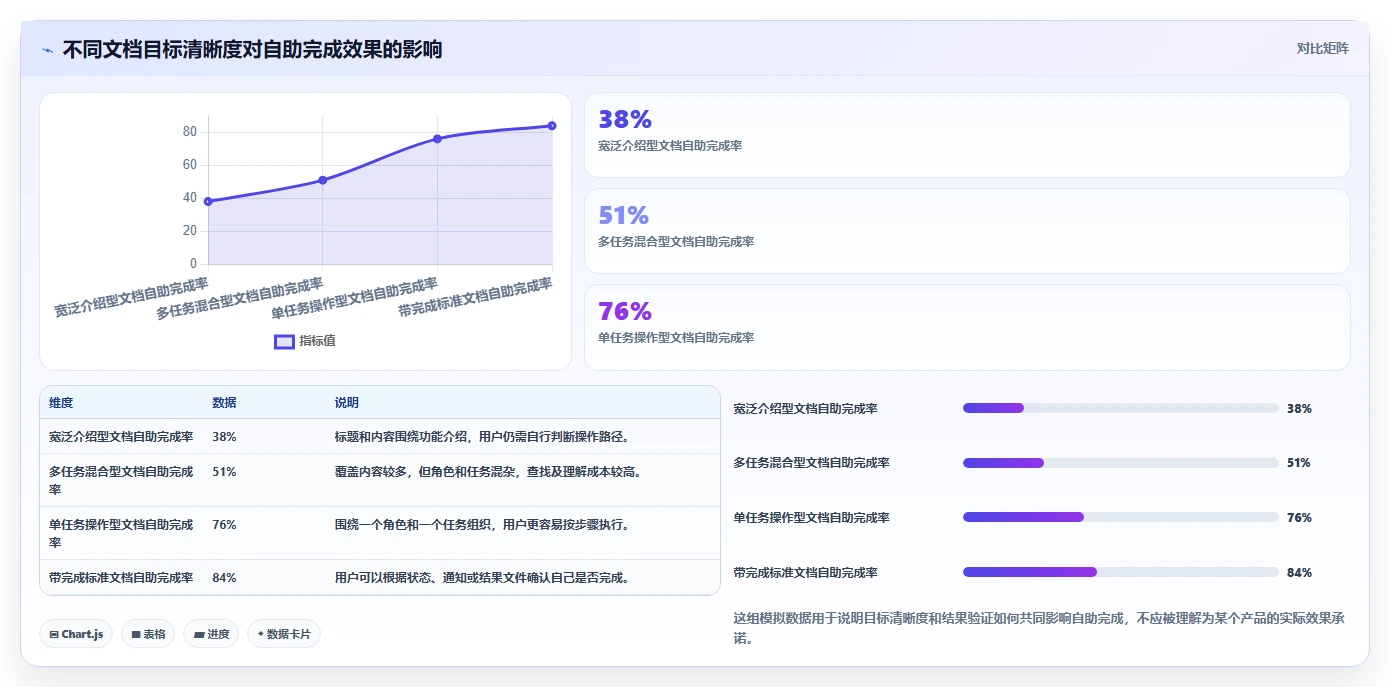Click description starting 围绕一个角色和一个任务

click(x=482, y=525)
